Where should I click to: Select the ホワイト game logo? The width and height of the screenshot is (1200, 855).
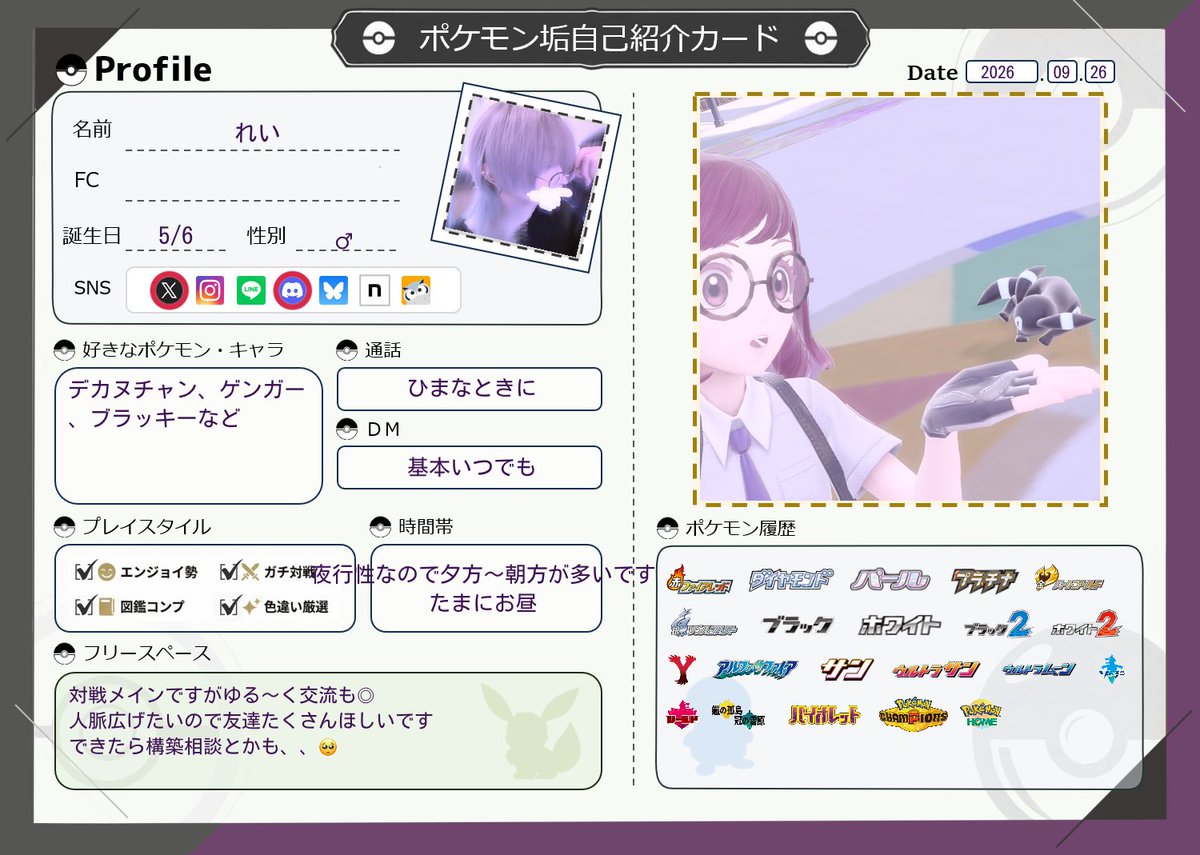click(899, 625)
